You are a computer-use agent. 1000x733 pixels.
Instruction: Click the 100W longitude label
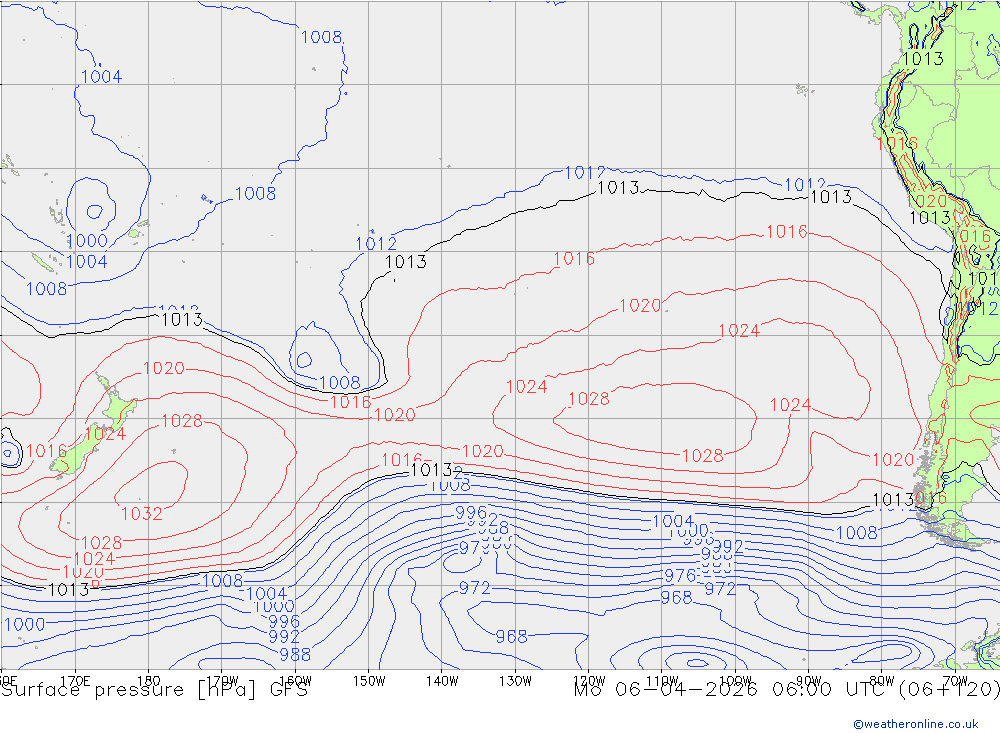(x=735, y=681)
